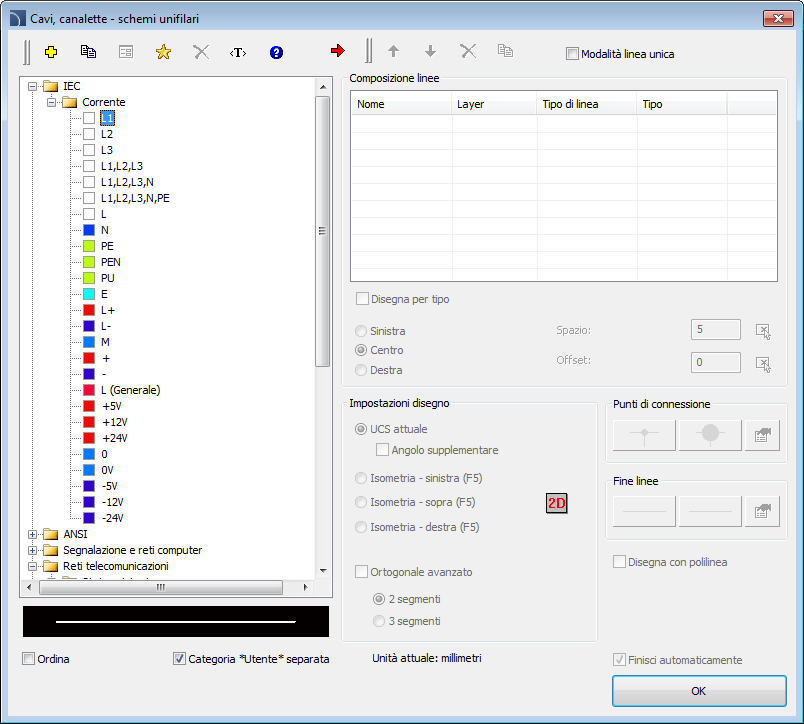Select the +24V tree item

click(x=115, y=438)
